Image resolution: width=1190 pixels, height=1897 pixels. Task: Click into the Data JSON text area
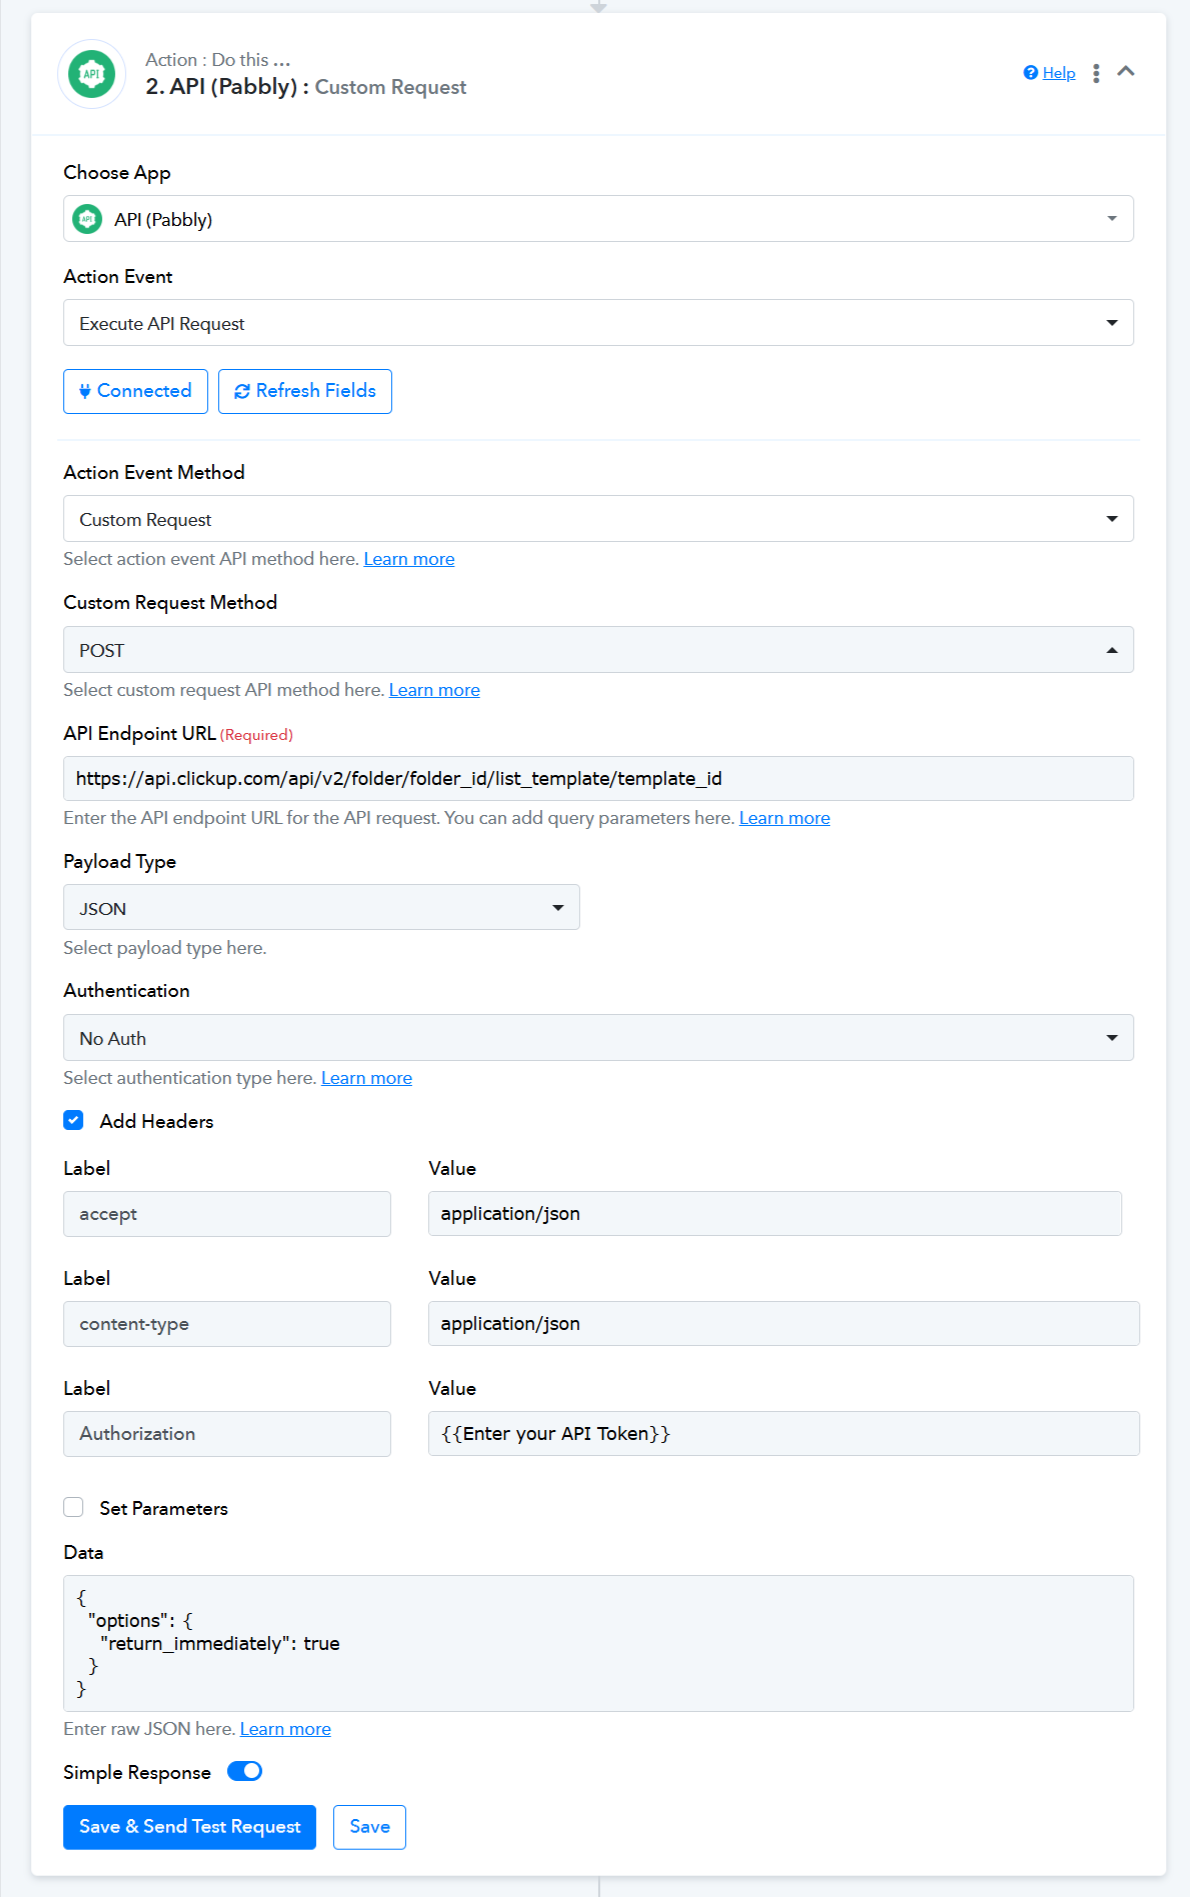[x=598, y=1643]
